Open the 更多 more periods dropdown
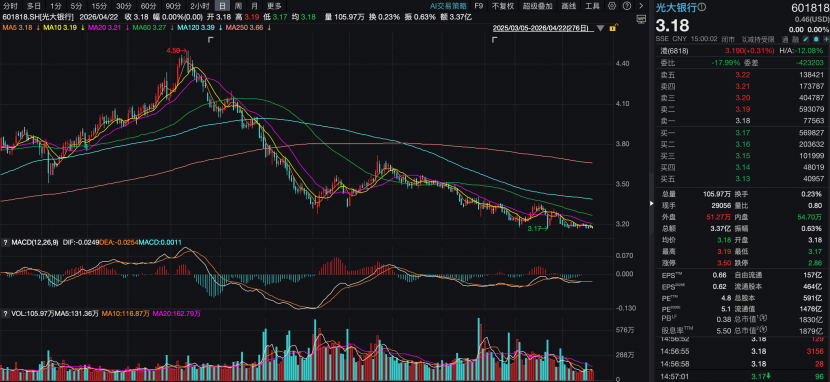Image resolution: width=830 pixels, height=382 pixels. click(275, 6)
